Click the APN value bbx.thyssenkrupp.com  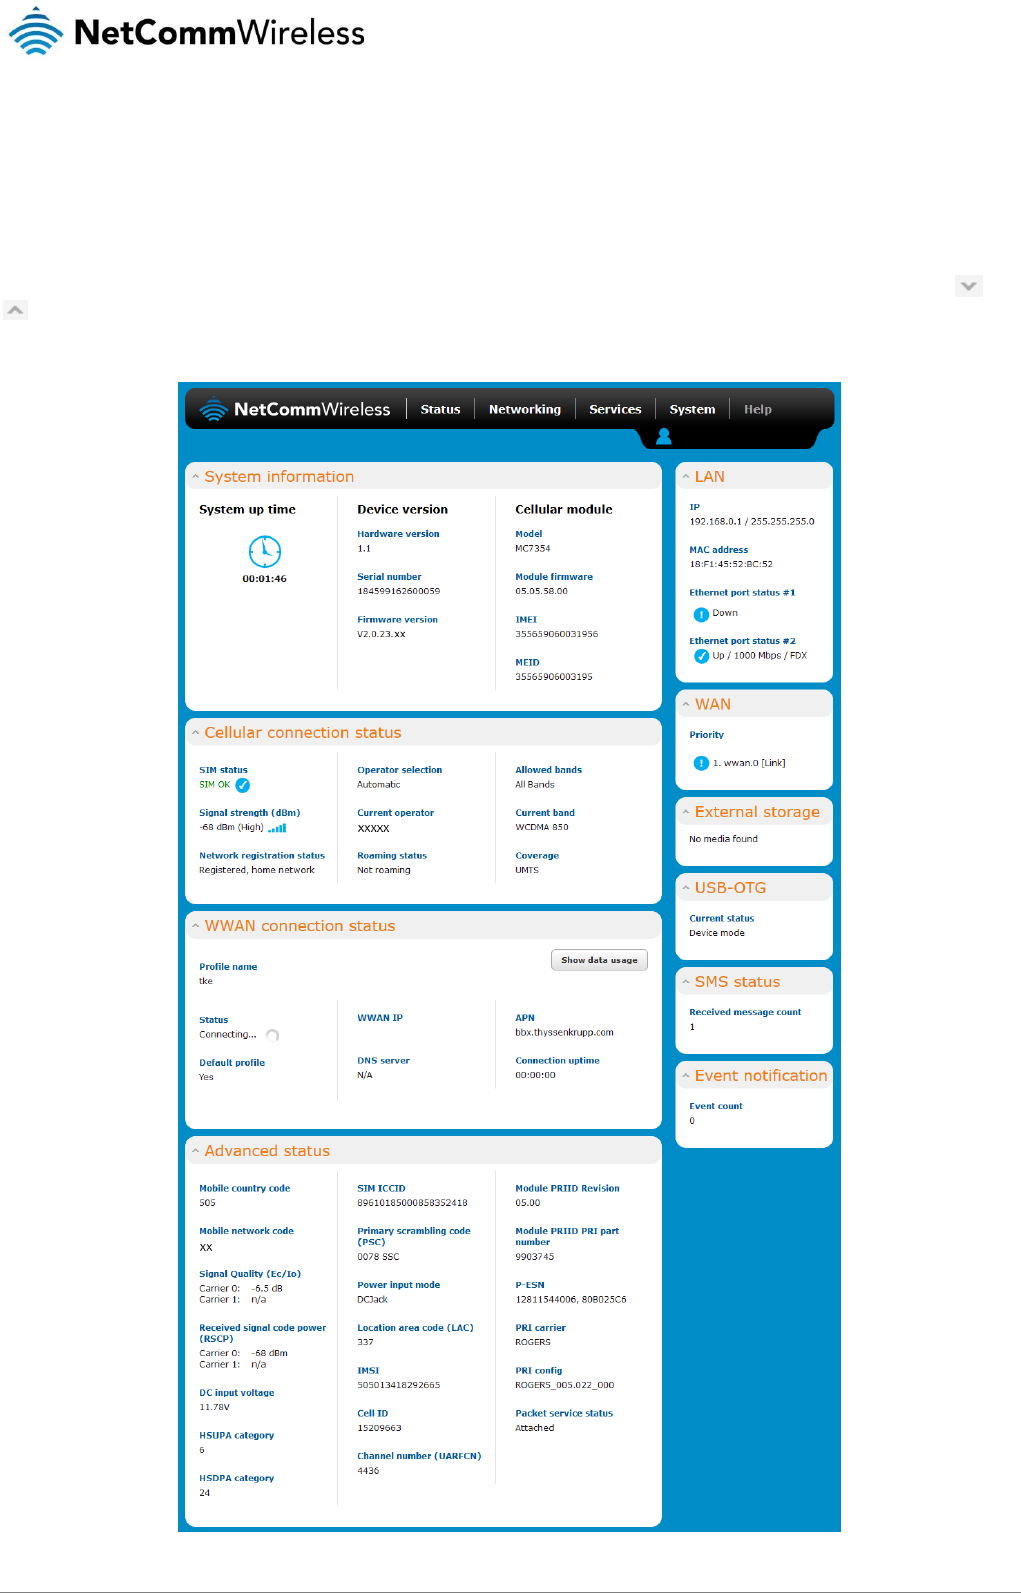pyautogui.click(x=564, y=1032)
